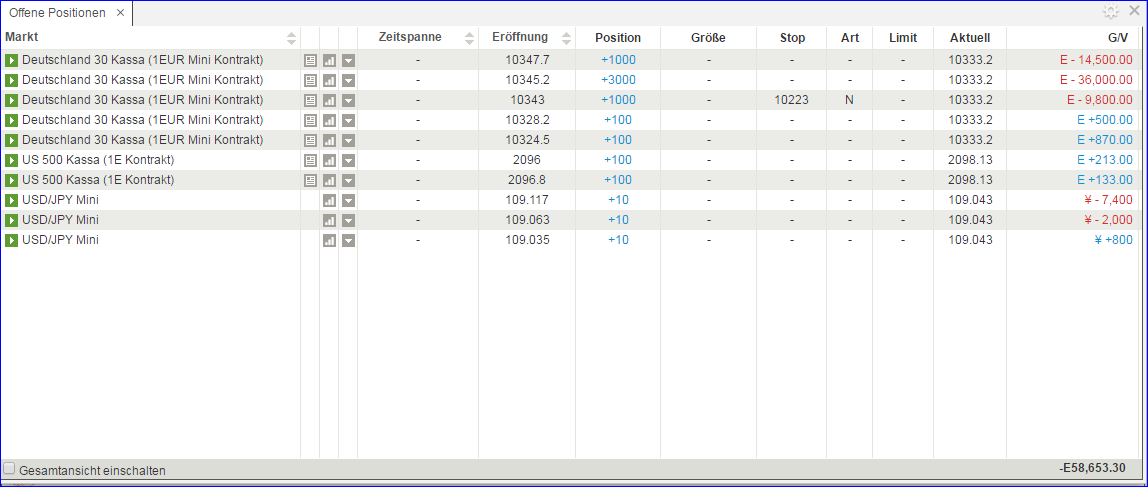Screen dimensions: 1148x487
Task: Click green arrow icon of Deutschland 30 row opened at 10324.5
Action: (x=11, y=140)
